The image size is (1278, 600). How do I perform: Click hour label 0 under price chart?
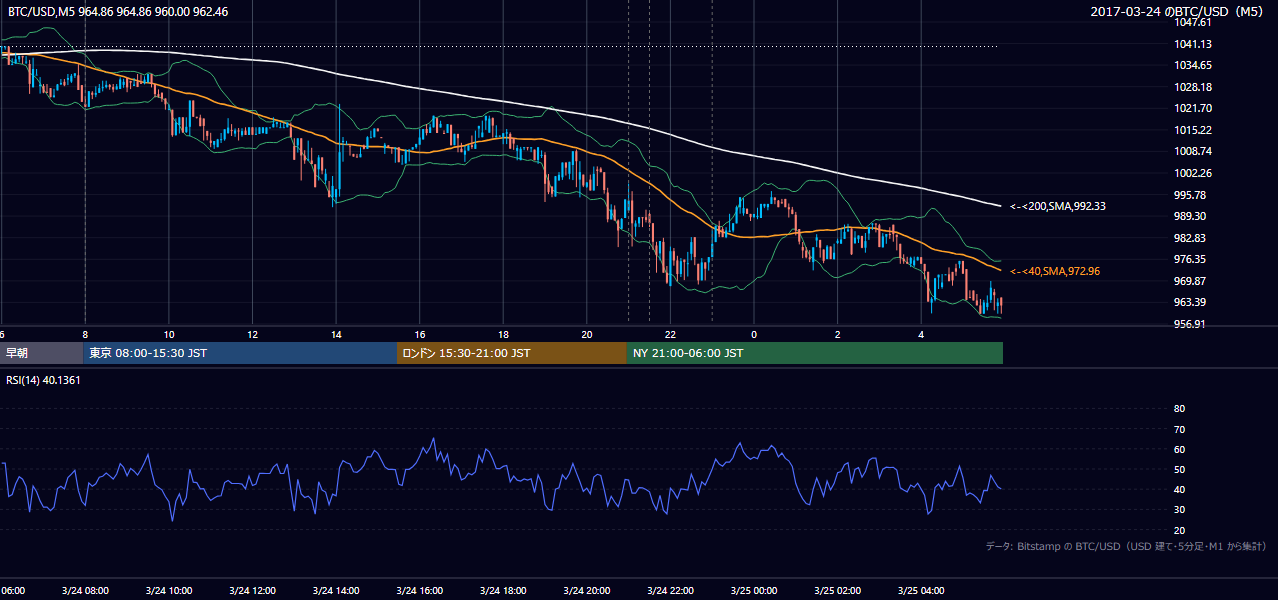click(754, 334)
